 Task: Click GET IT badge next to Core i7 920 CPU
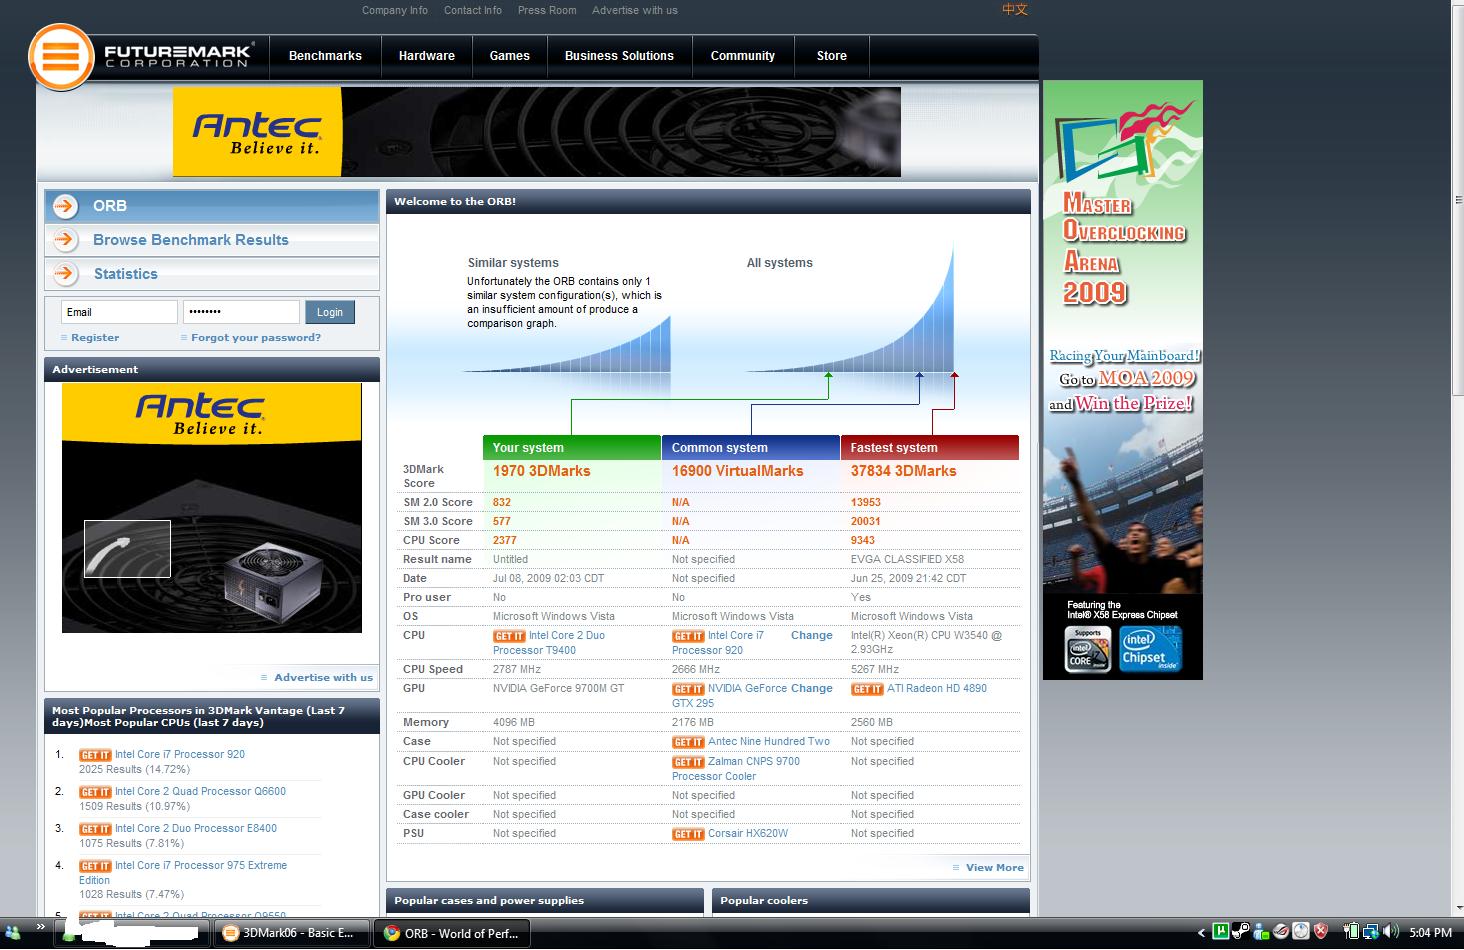click(x=688, y=636)
